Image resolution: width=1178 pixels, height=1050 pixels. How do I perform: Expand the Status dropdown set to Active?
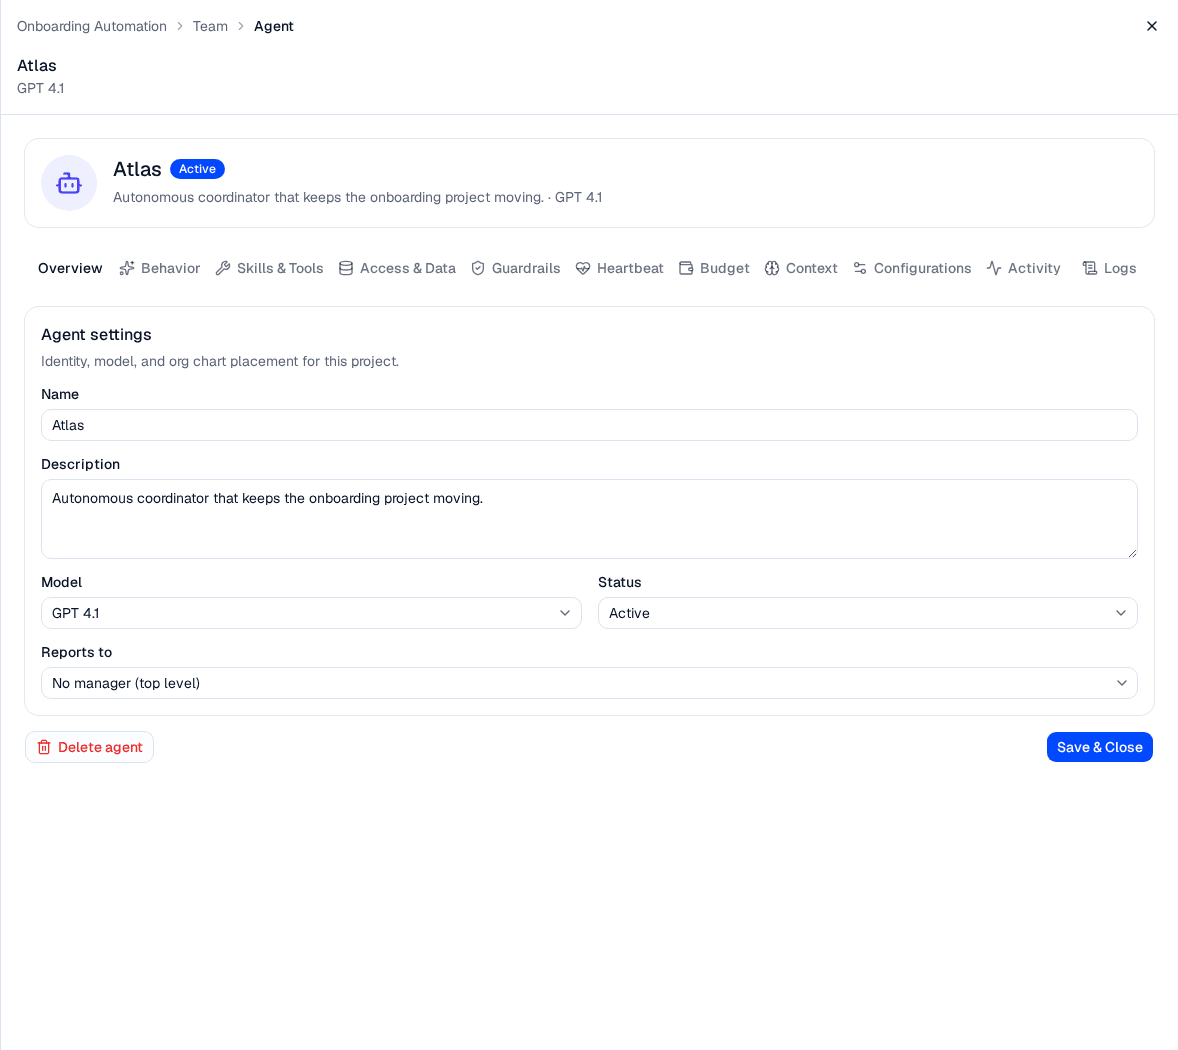tap(868, 613)
